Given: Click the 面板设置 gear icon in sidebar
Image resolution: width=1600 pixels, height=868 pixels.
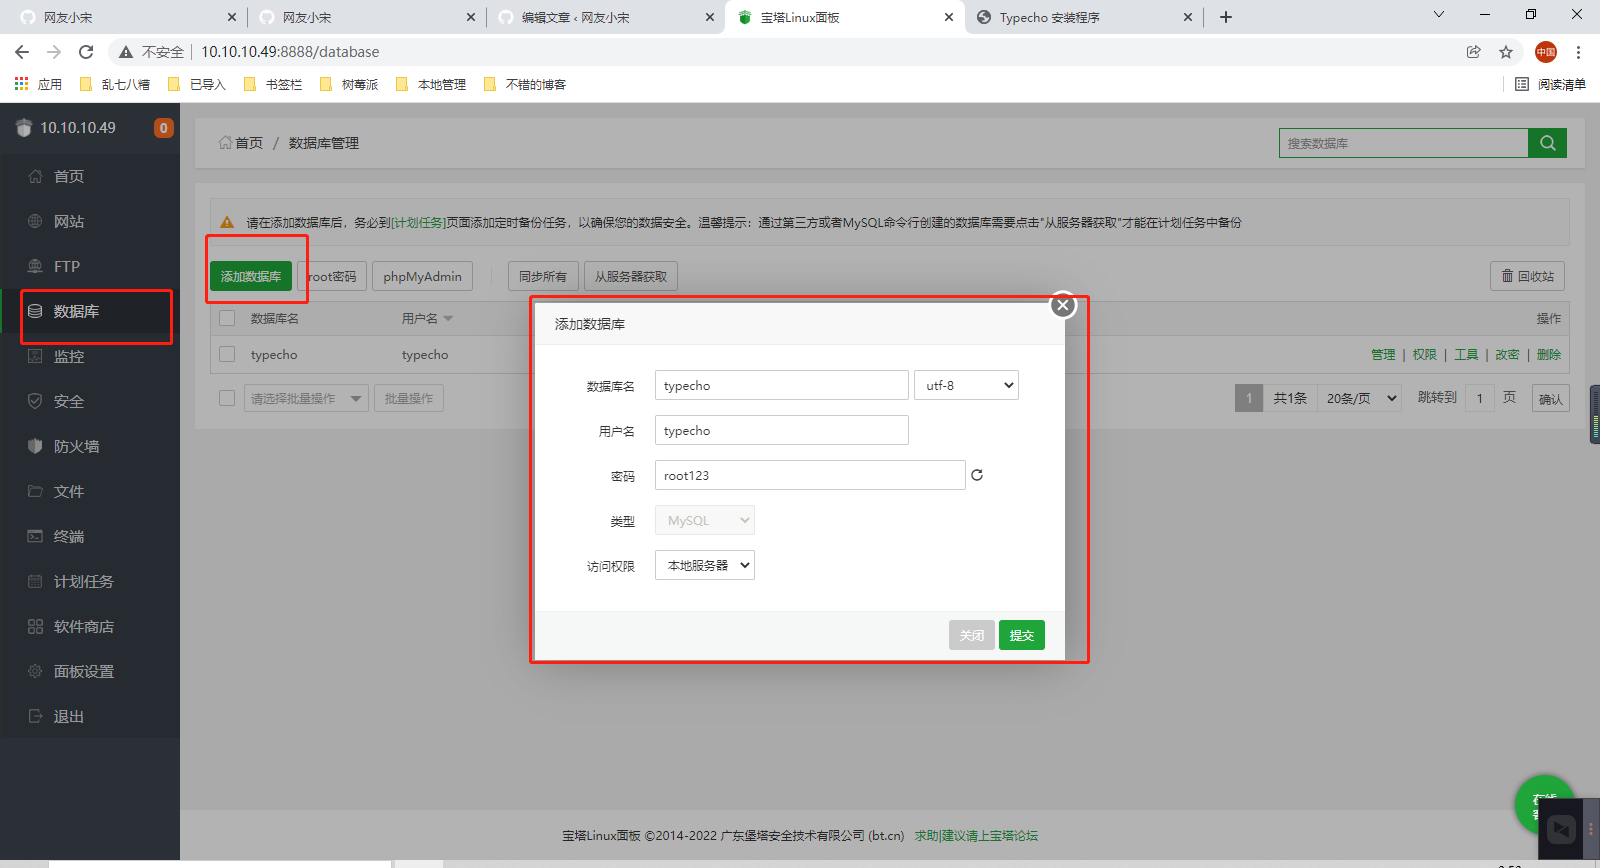Looking at the screenshot, I should (35, 671).
